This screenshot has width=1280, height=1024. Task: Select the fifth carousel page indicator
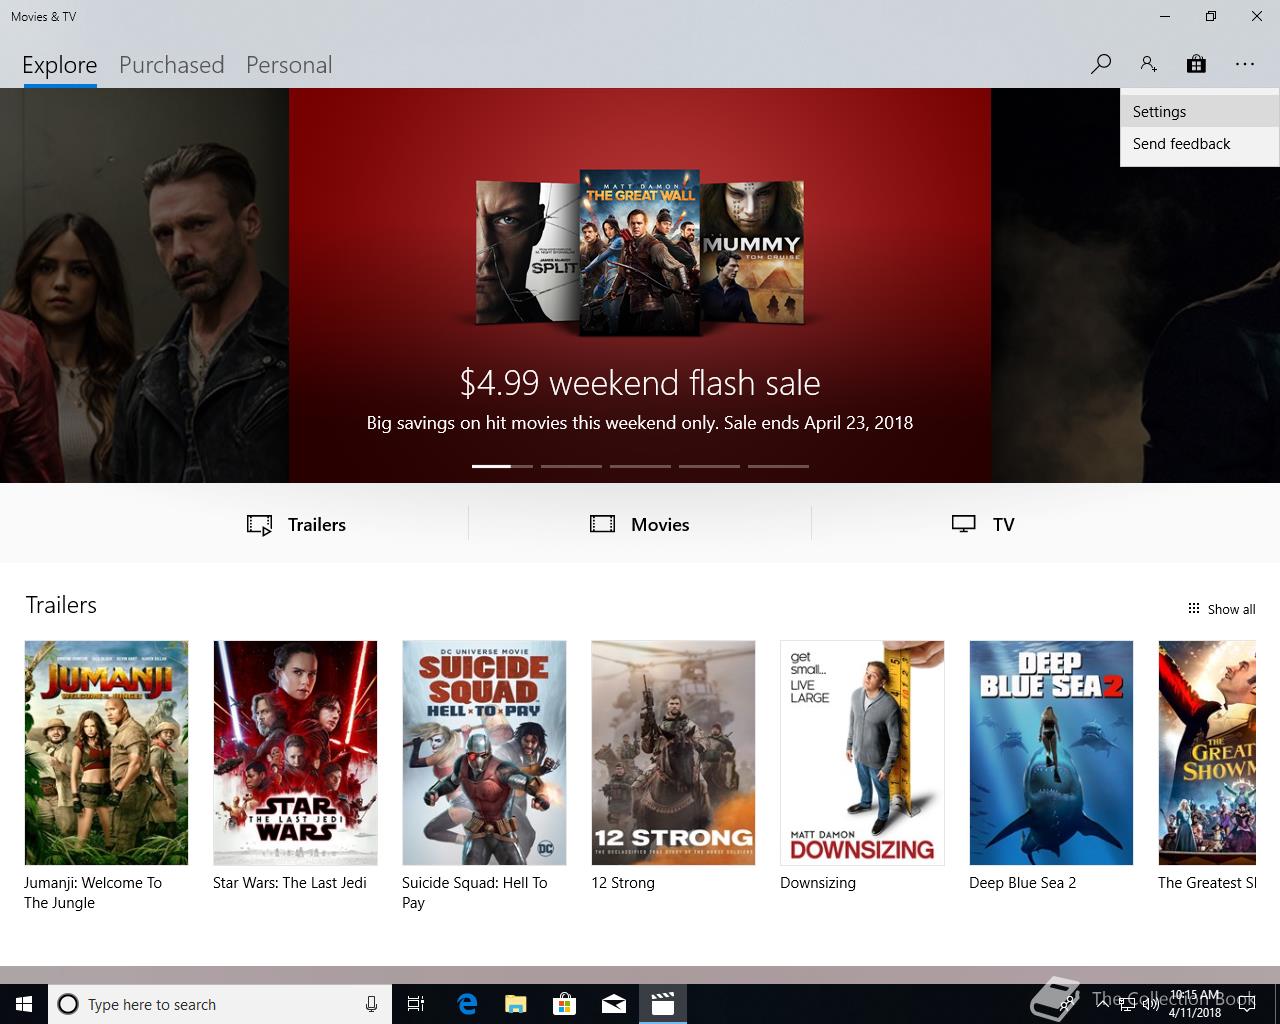(x=778, y=466)
